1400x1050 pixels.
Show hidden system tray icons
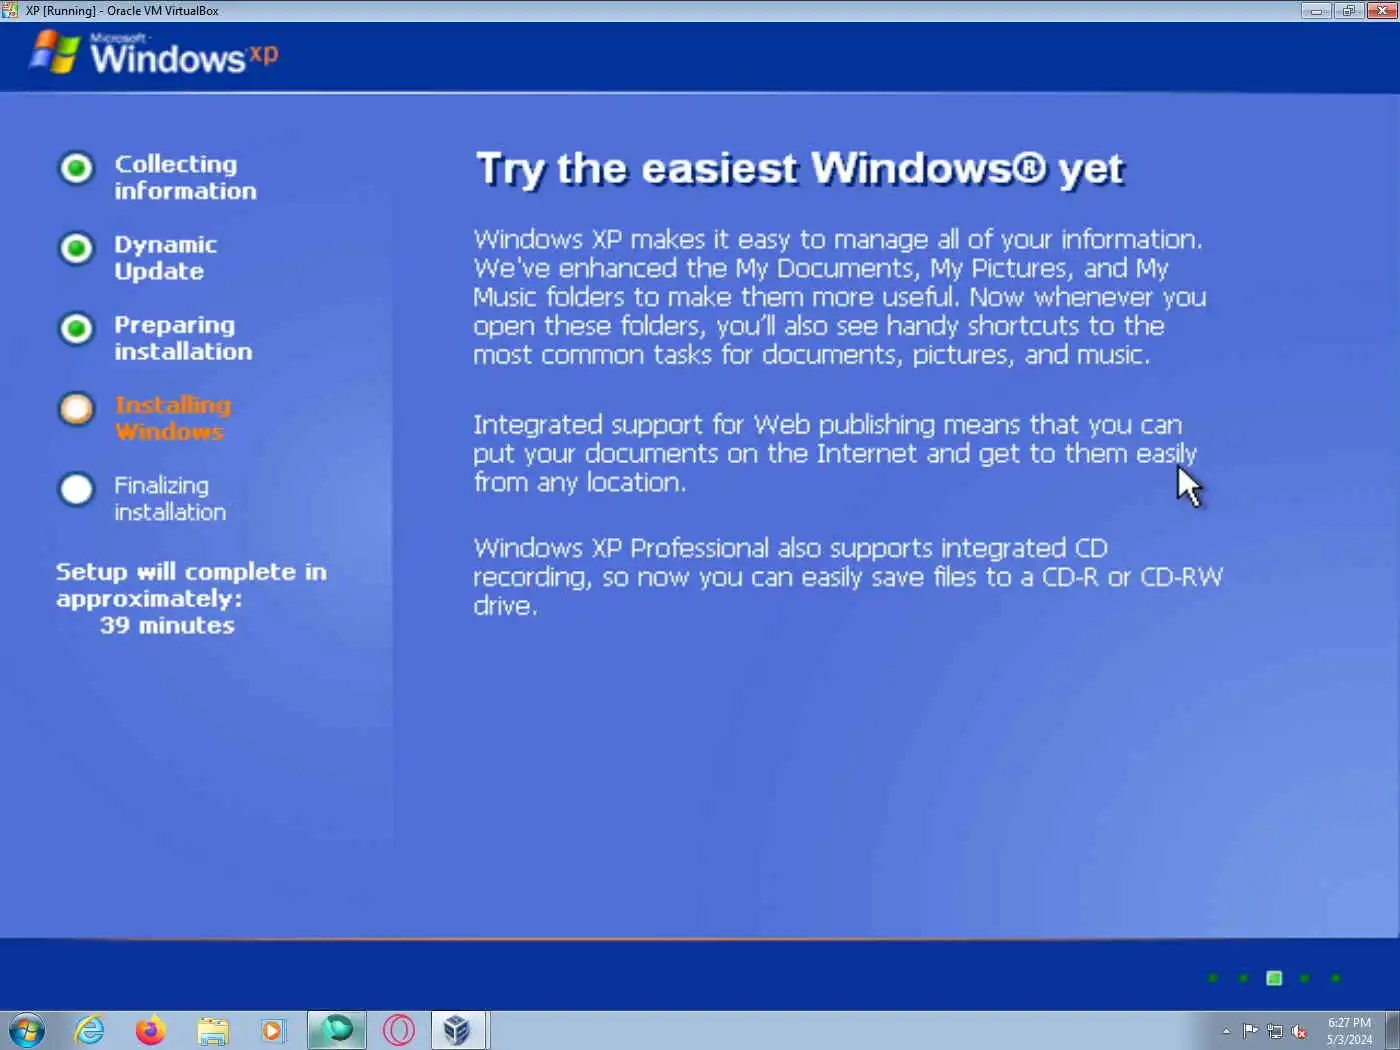tap(1226, 1031)
